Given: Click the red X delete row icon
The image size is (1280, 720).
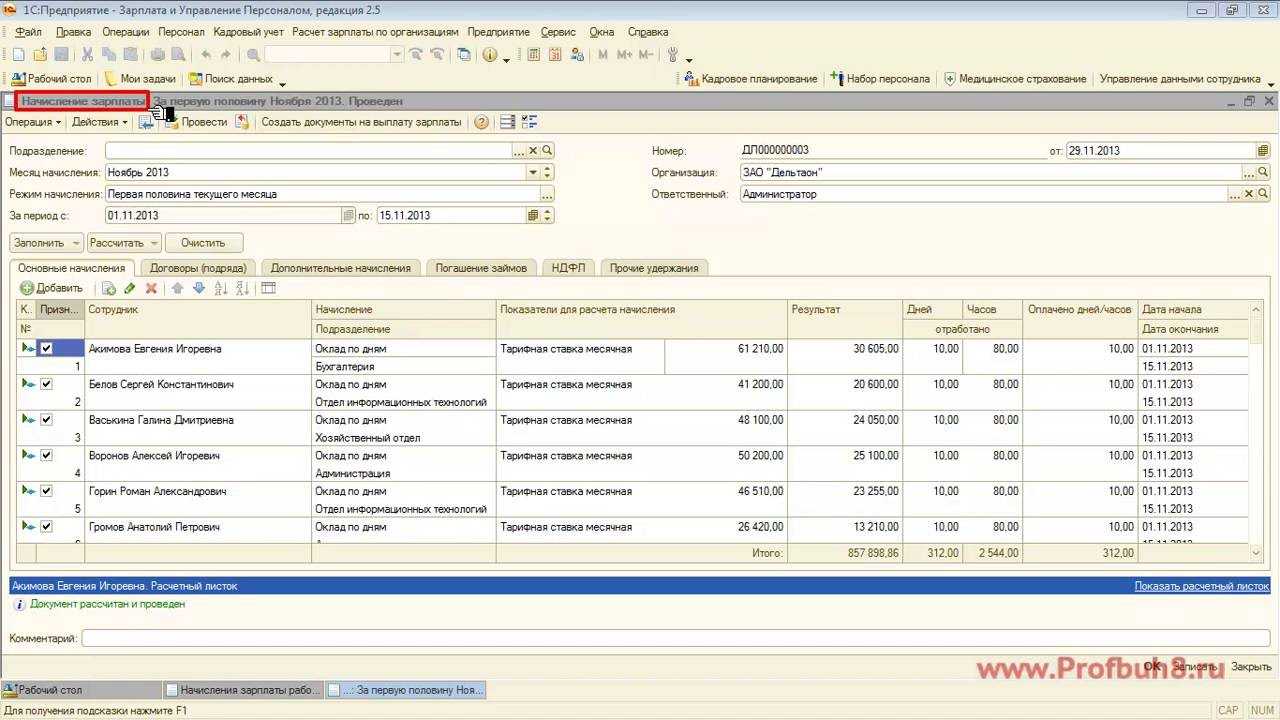Looking at the screenshot, I should click(x=151, y=288).
